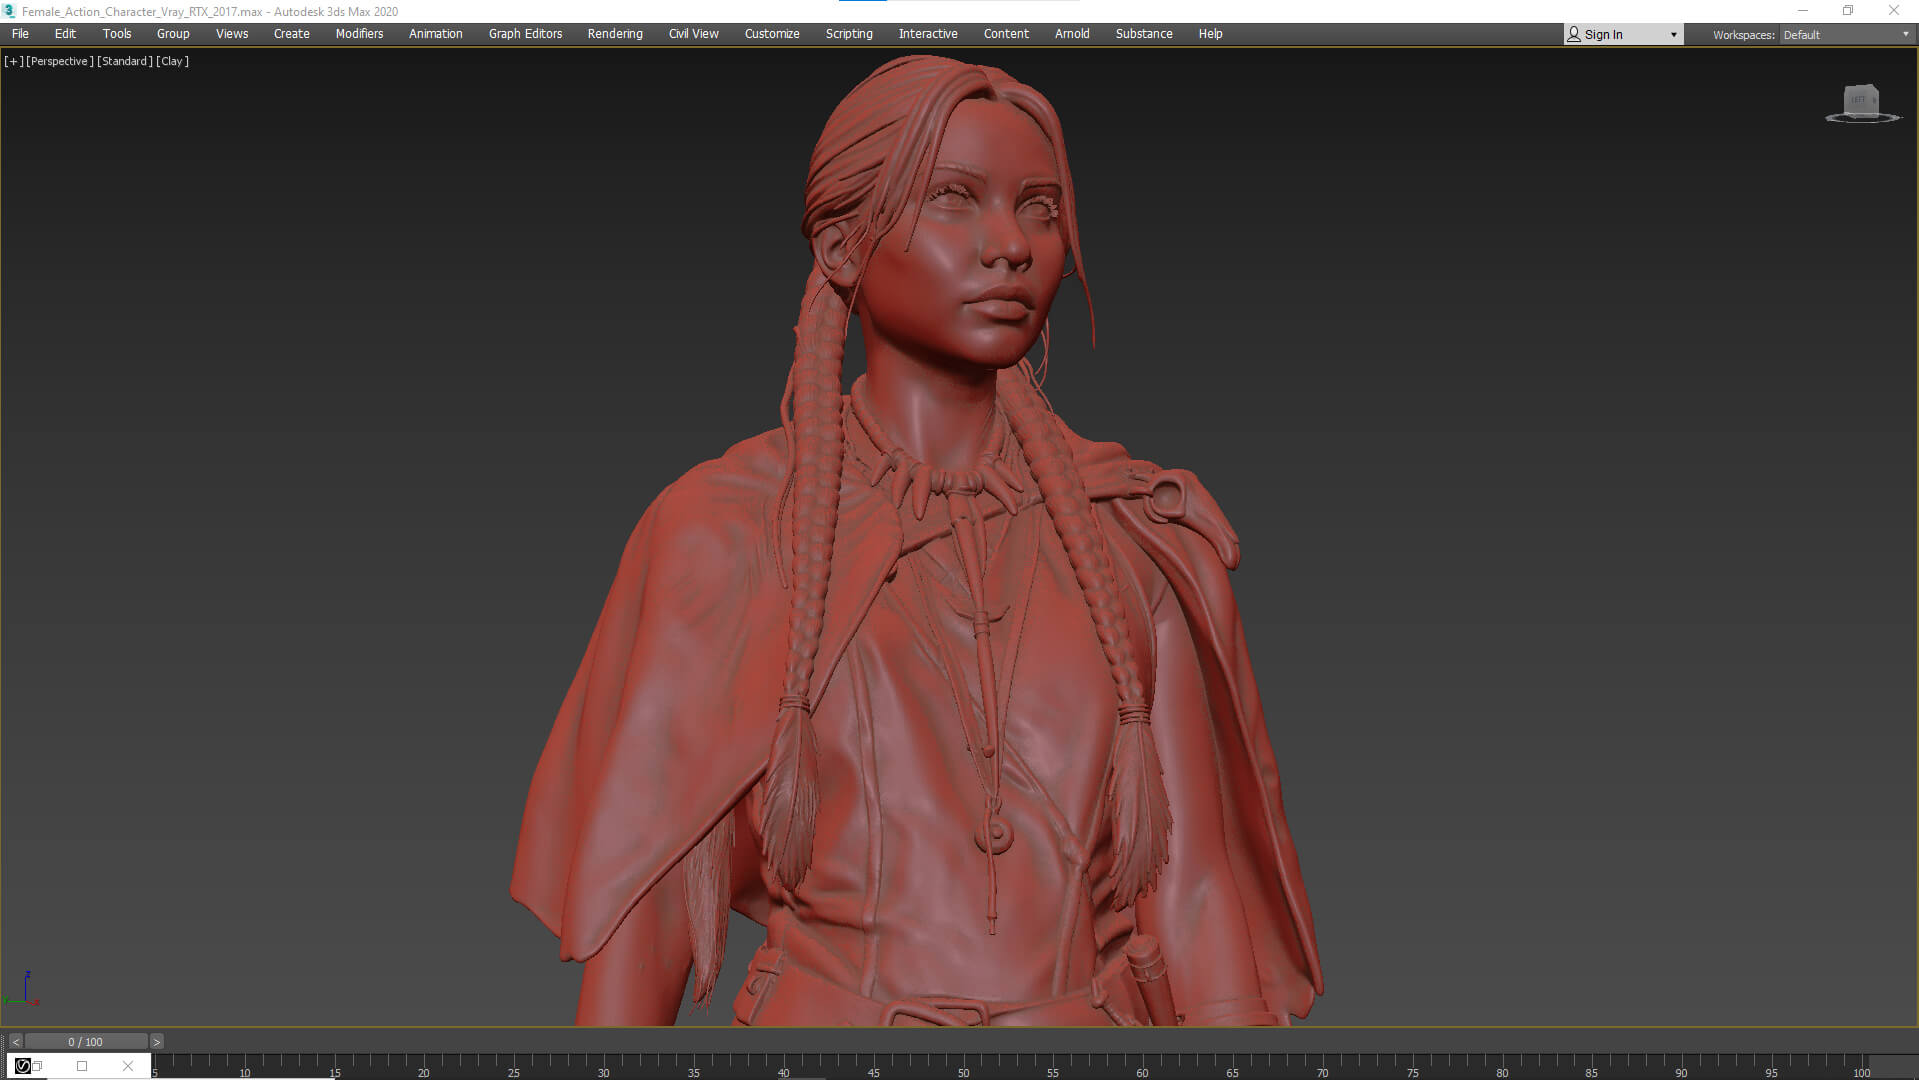Open the Rendering menu
Viewport: 1919px width, 1080px height.
(615, 34)
